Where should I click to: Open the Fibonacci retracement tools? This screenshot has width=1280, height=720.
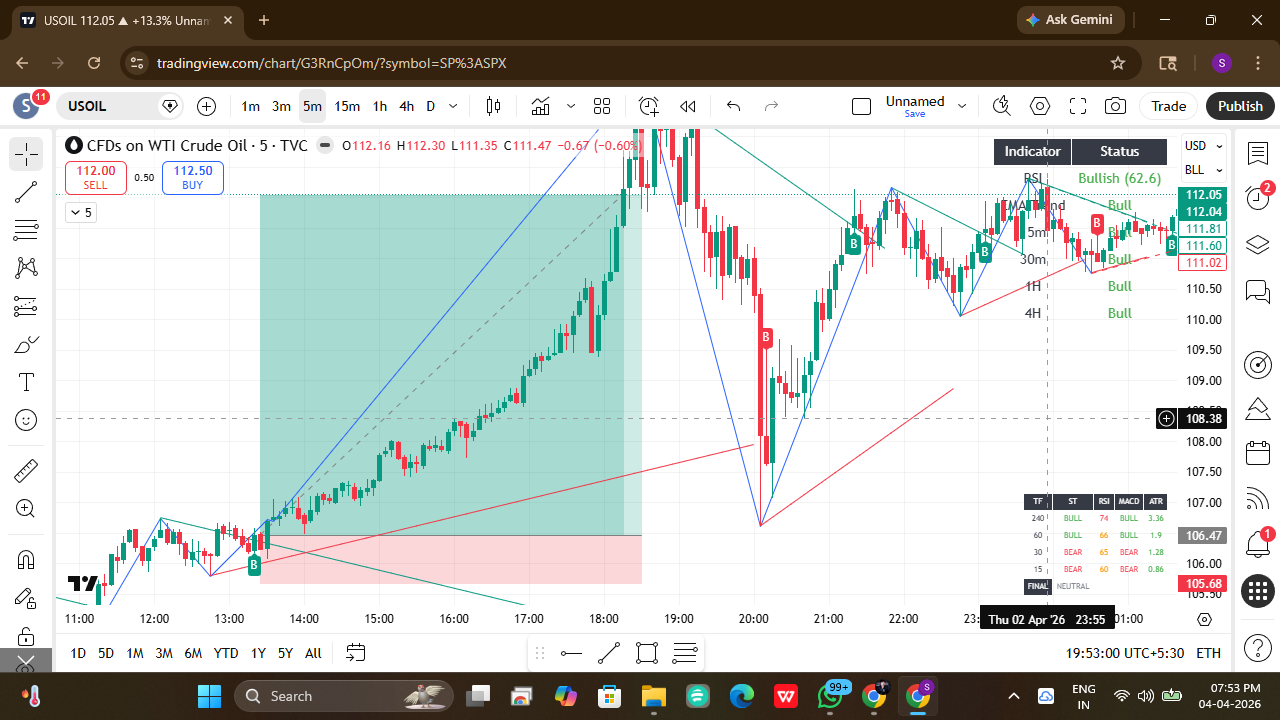tap(26, 230)
